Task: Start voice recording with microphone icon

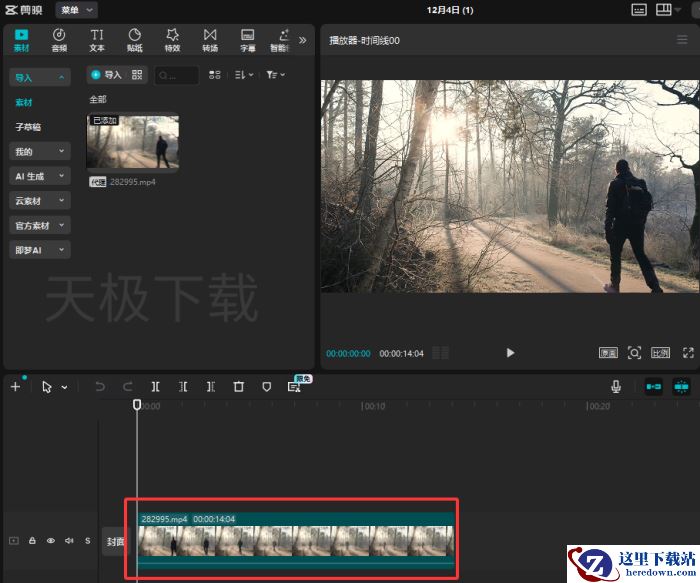Action: click(x=616, y=387)
